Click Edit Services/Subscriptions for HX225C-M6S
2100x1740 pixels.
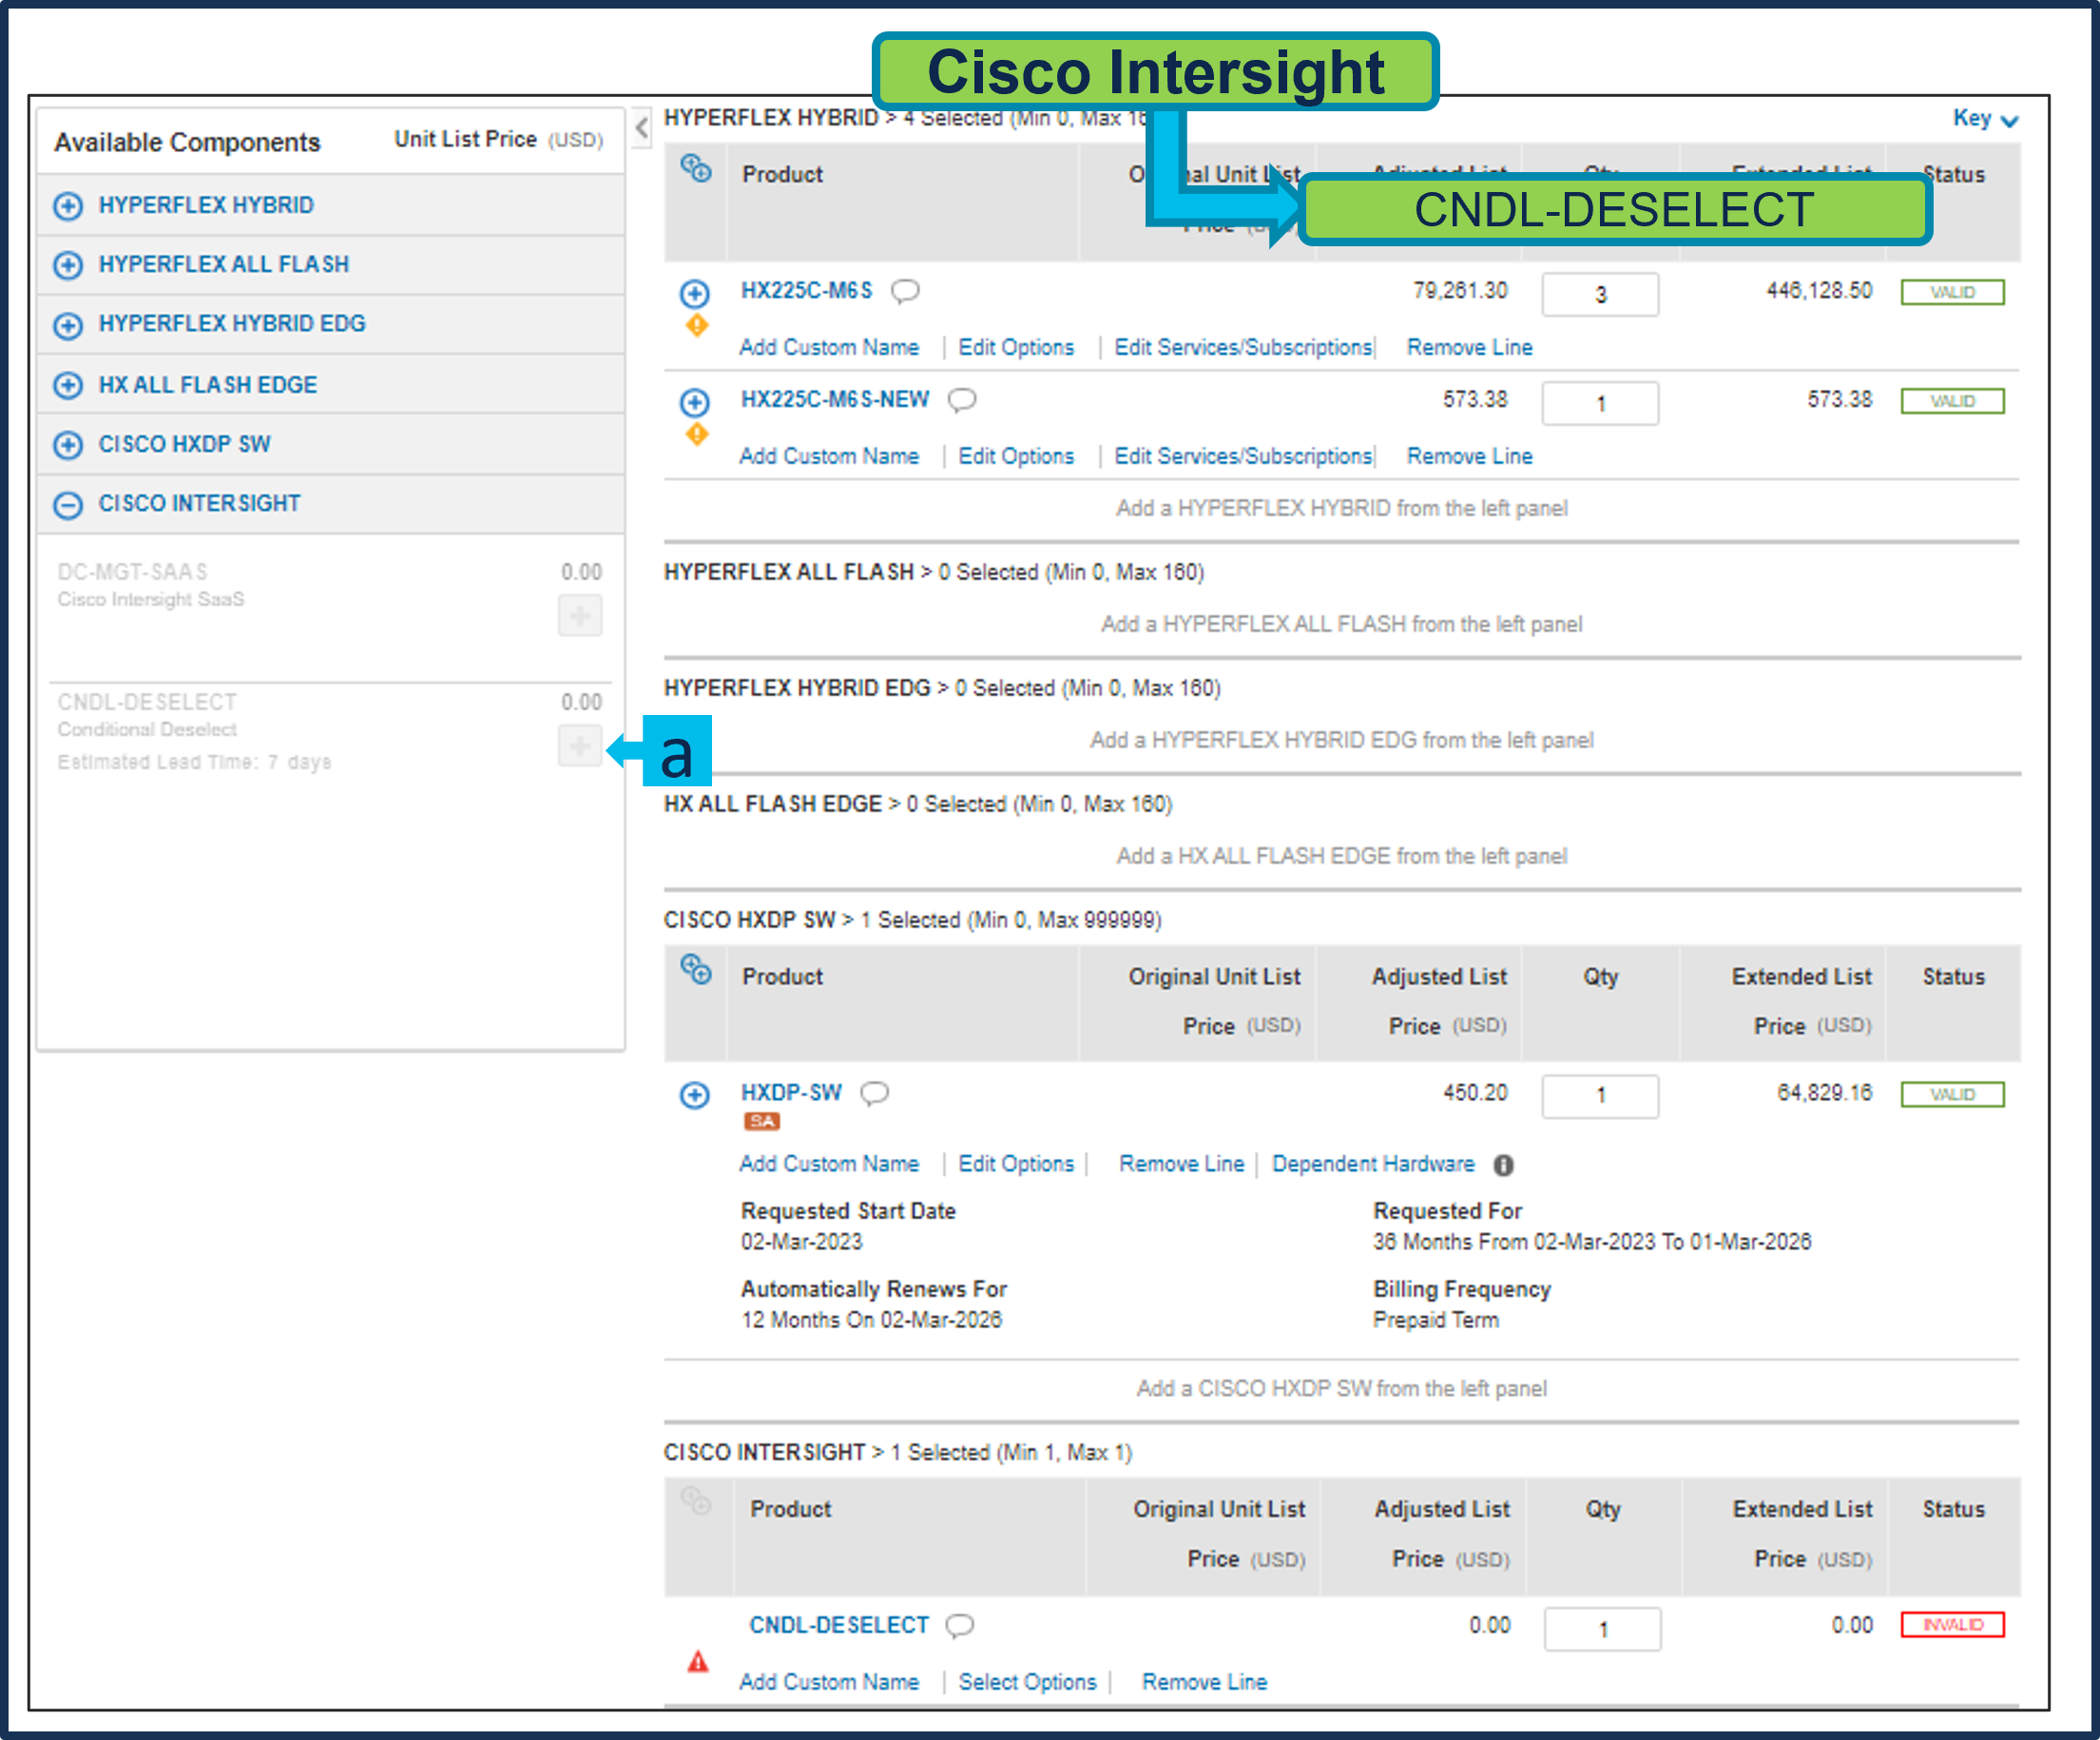coord(1243,347)
